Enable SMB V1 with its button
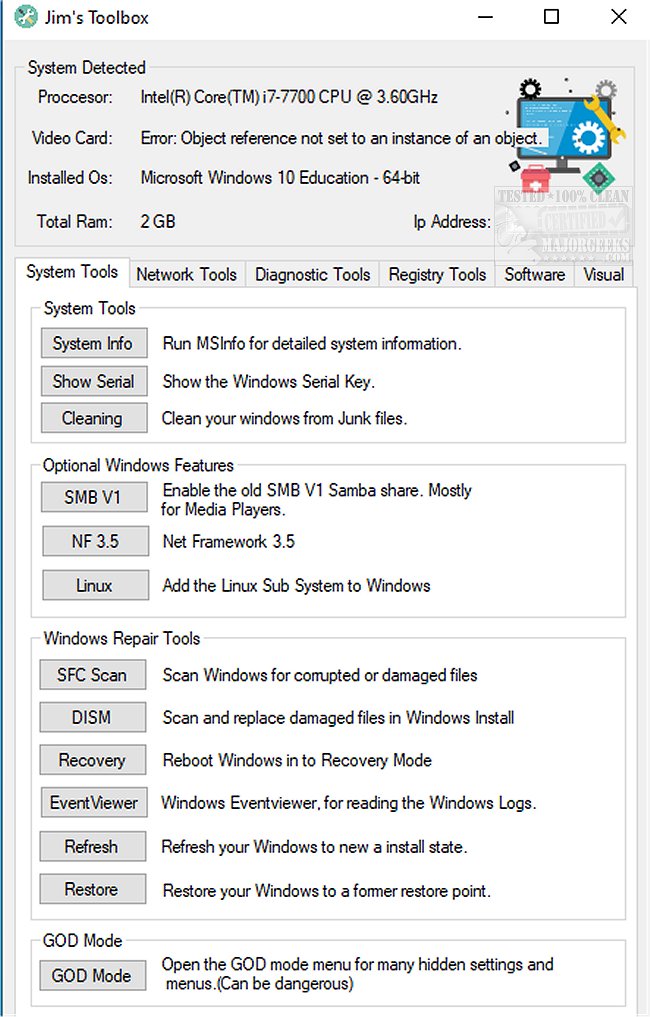 (x=93, y=497)
